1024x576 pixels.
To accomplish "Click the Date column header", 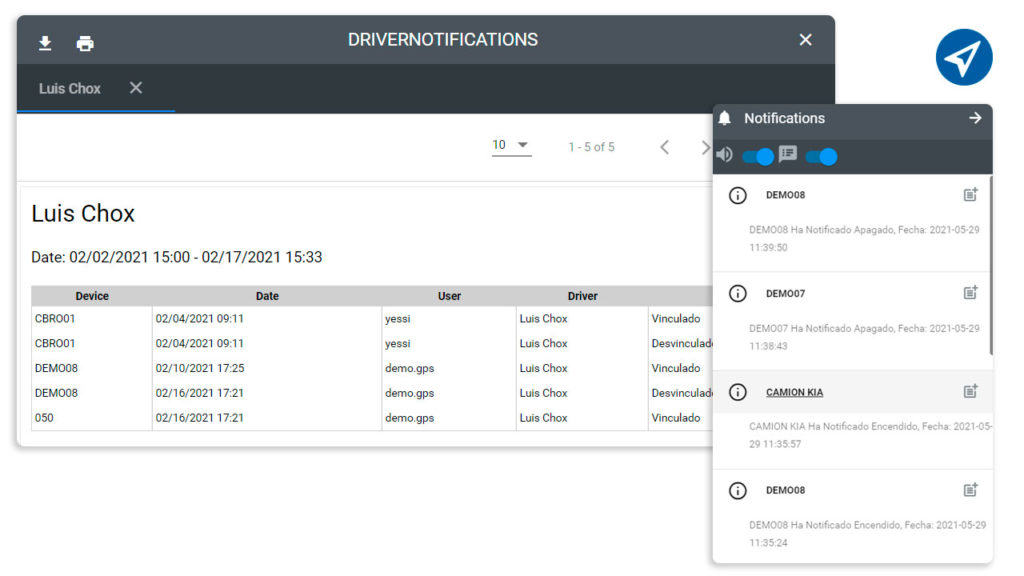I will click(x=267, y=296).
